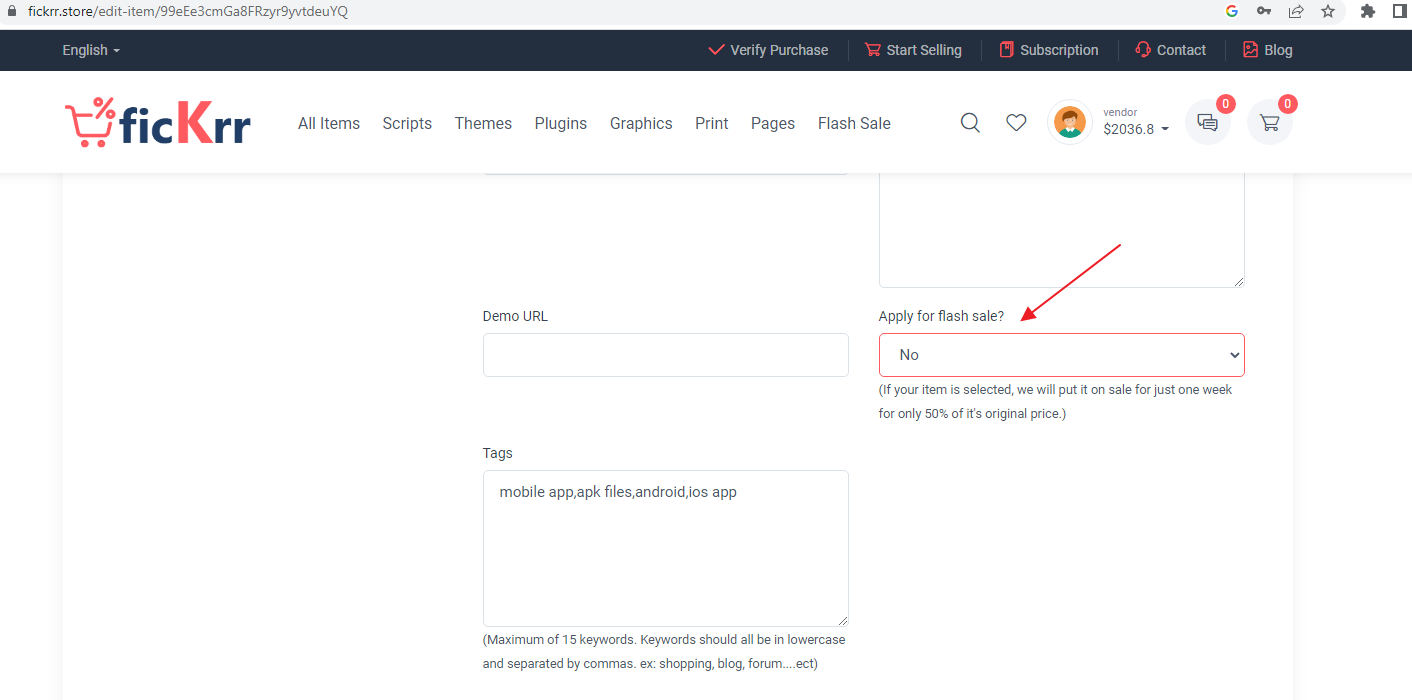Click the flash sale one week hint text
This screenshot has width=1412, height=700.
(1056, 401)
